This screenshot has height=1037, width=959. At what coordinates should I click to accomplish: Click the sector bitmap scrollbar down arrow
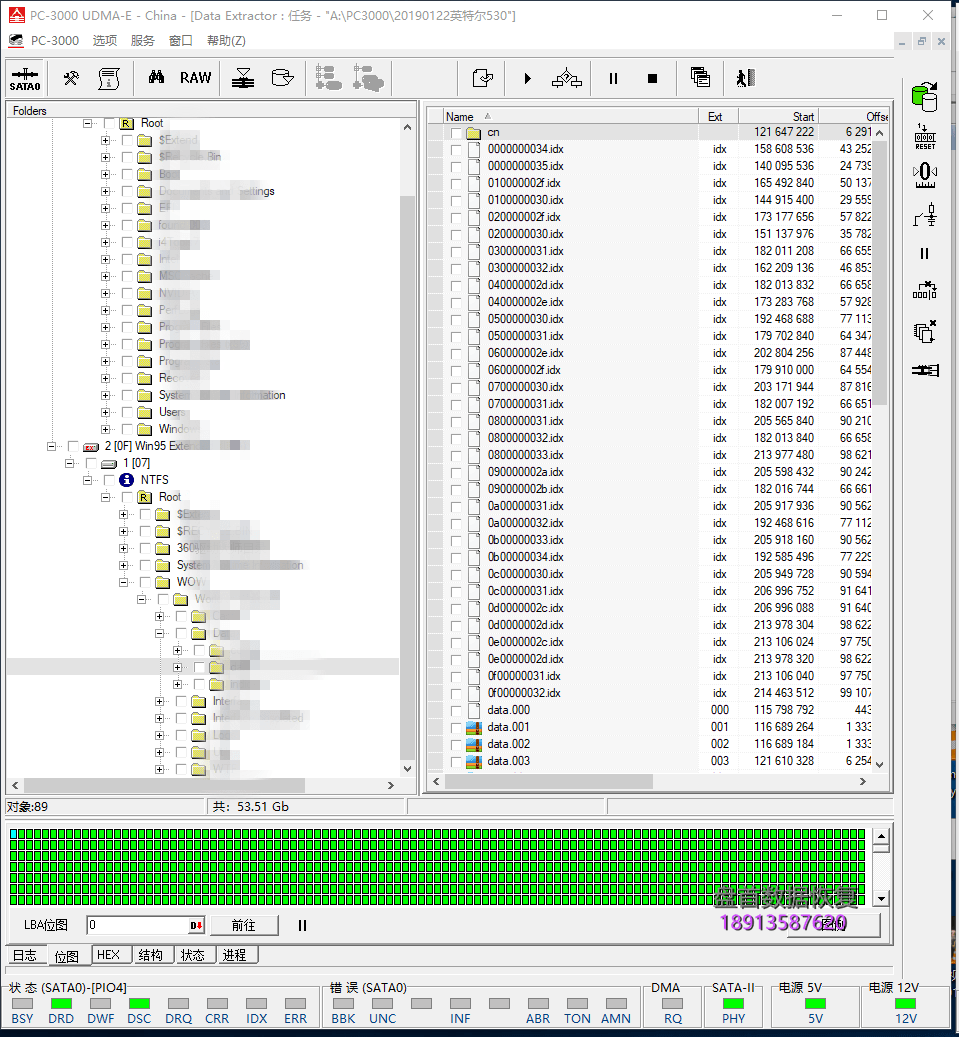881,899
